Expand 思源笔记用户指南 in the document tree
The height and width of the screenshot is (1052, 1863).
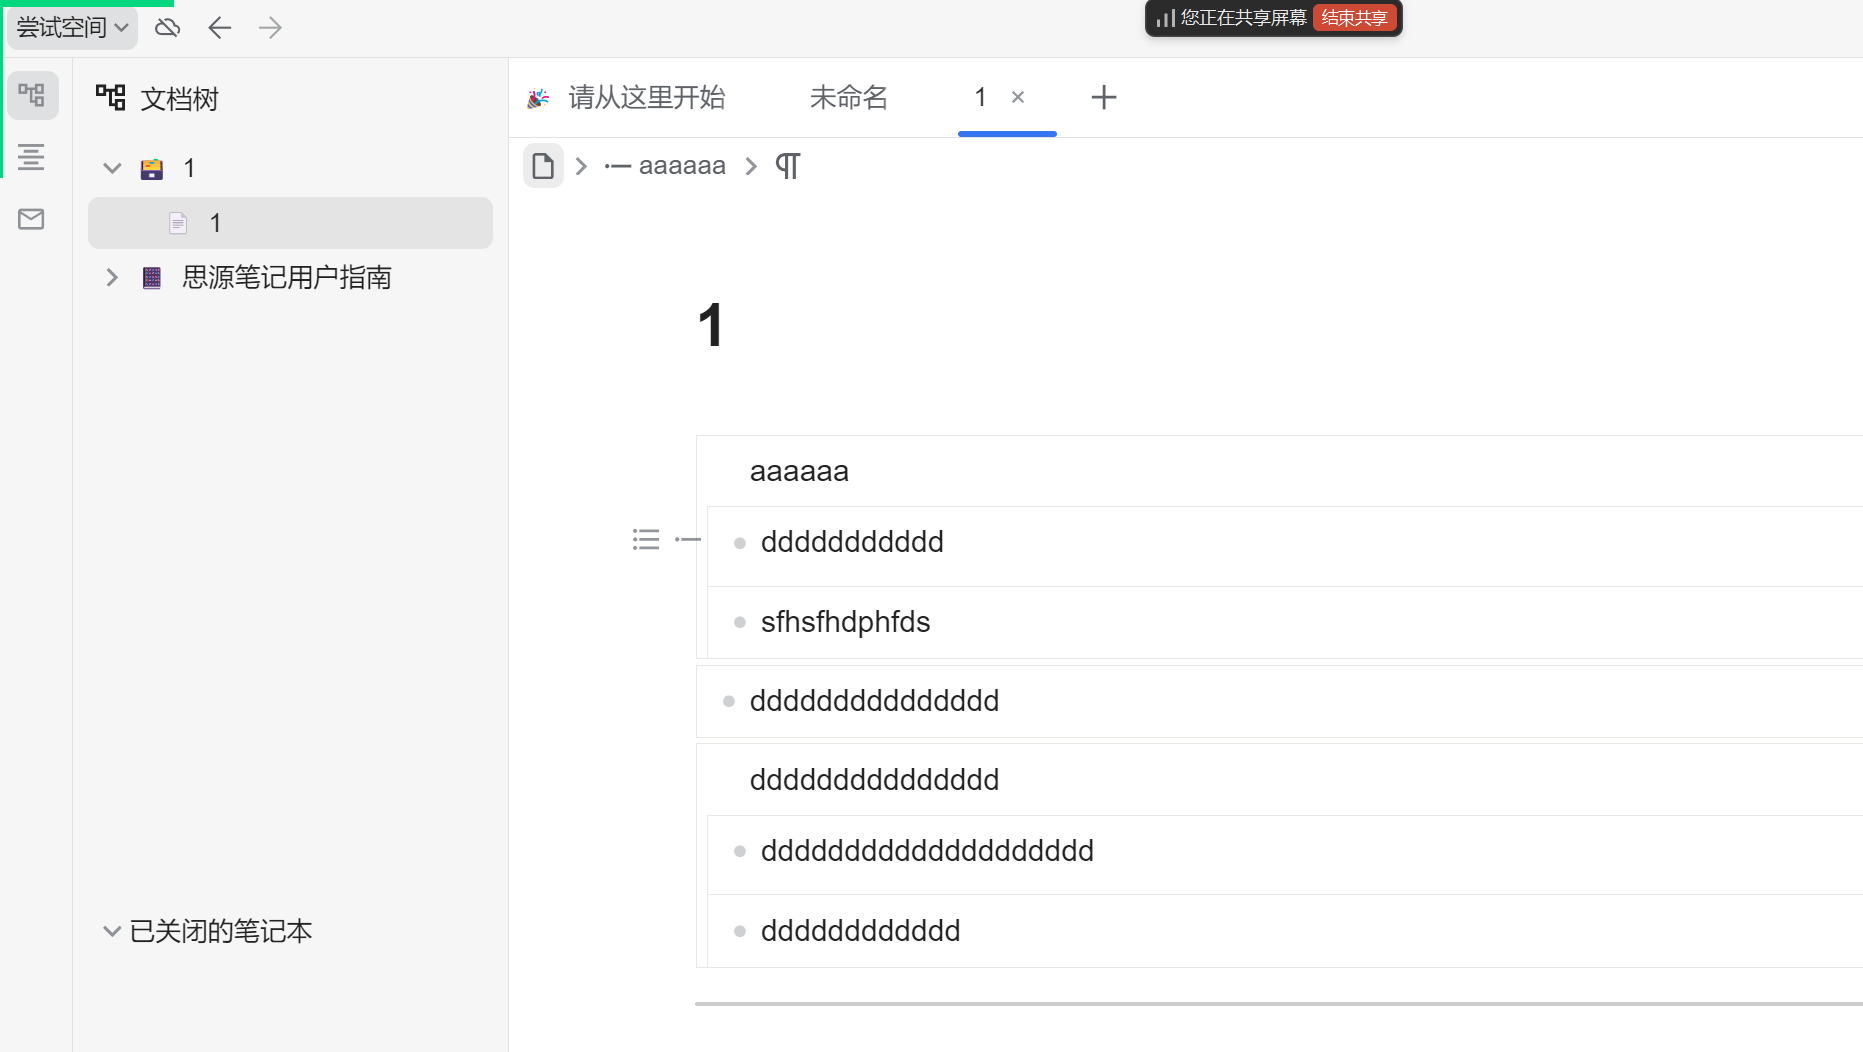[112, 277]
